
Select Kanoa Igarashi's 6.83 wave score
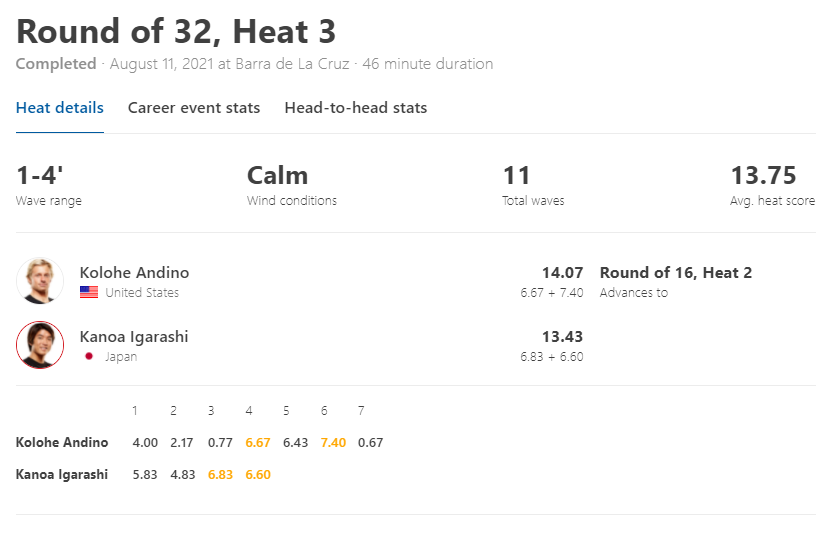[x=220, y=474]
